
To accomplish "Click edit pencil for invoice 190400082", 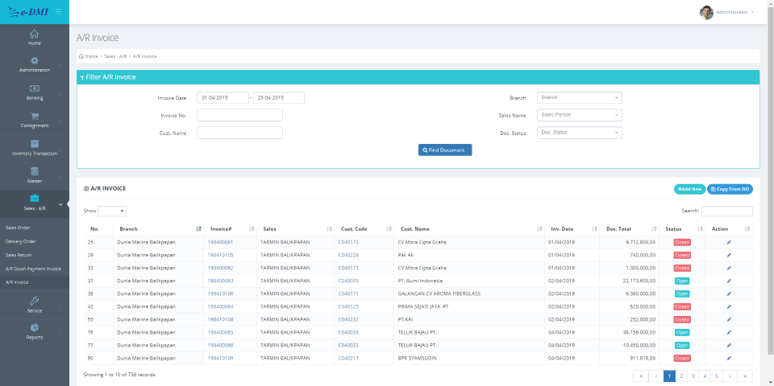I will coord(729,268).
